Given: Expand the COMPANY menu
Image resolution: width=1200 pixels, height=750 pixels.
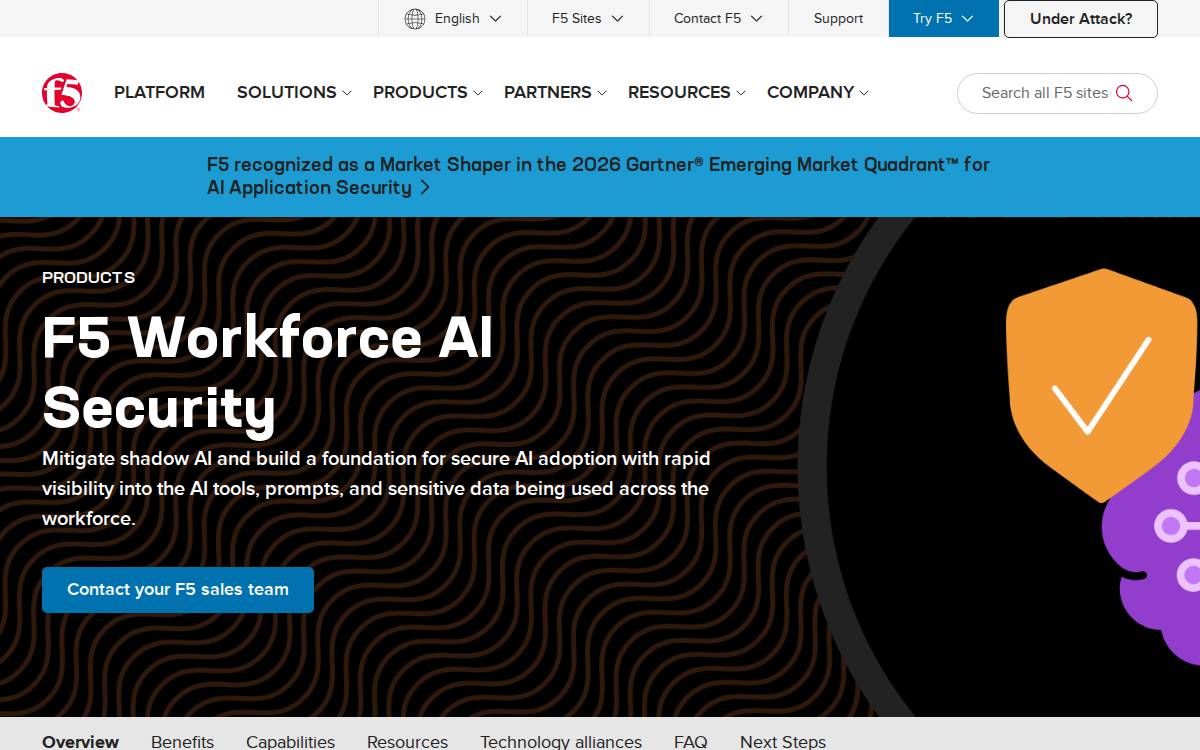Looking at the screenshot, I should (x=818, y=92).
